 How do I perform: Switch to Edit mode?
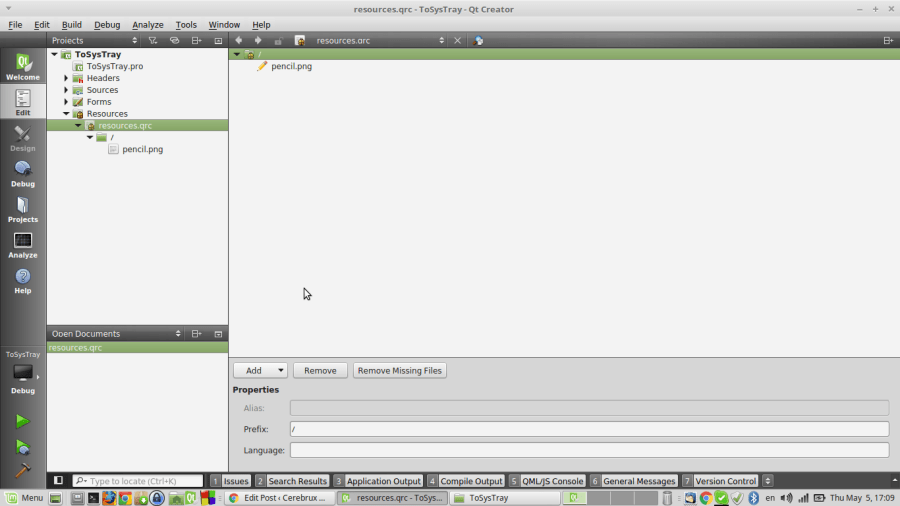point(23,102)
